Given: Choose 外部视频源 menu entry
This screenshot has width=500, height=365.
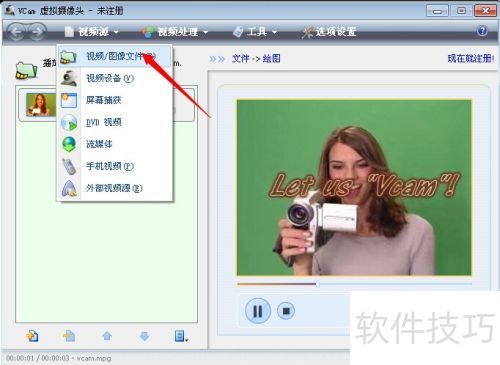Looking at the screenshot, I should click(115, 188).
